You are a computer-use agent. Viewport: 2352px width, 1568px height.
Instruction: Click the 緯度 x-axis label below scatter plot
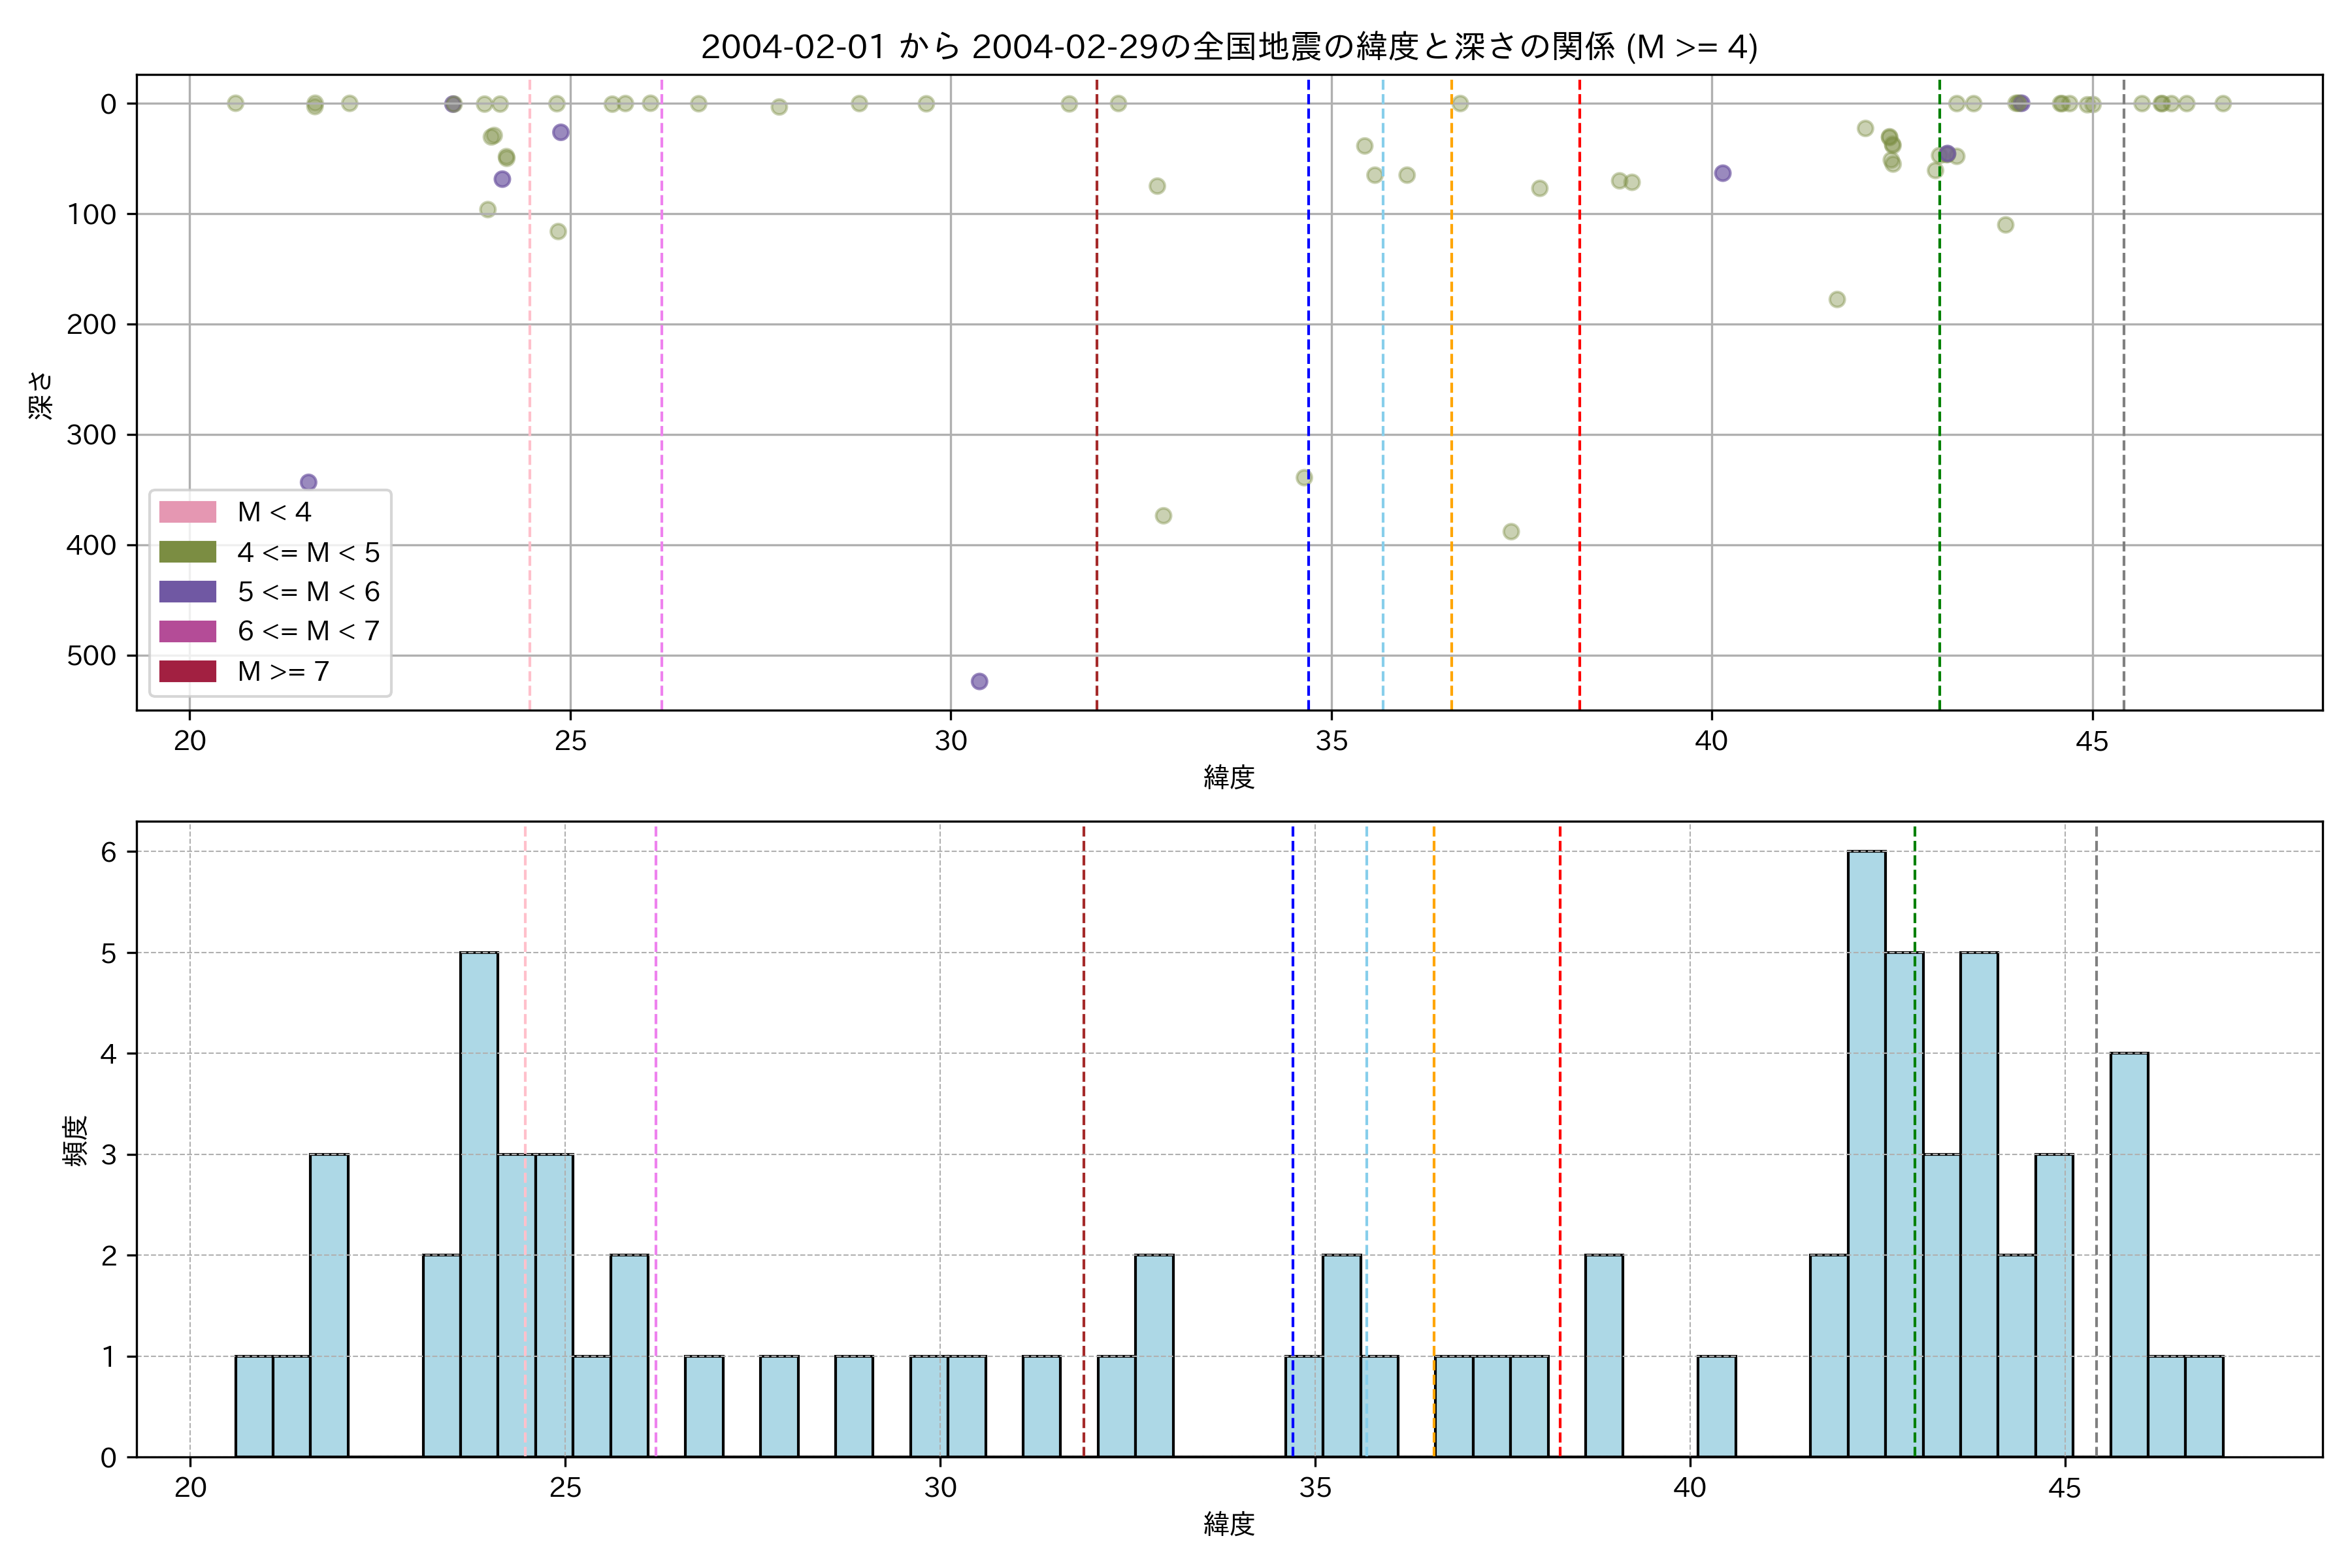point(1228,777)
